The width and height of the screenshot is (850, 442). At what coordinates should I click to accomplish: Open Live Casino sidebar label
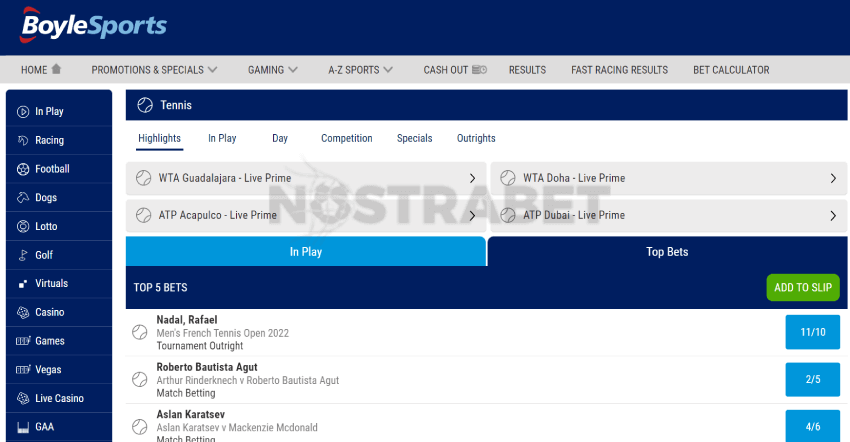tap(60, 398)
